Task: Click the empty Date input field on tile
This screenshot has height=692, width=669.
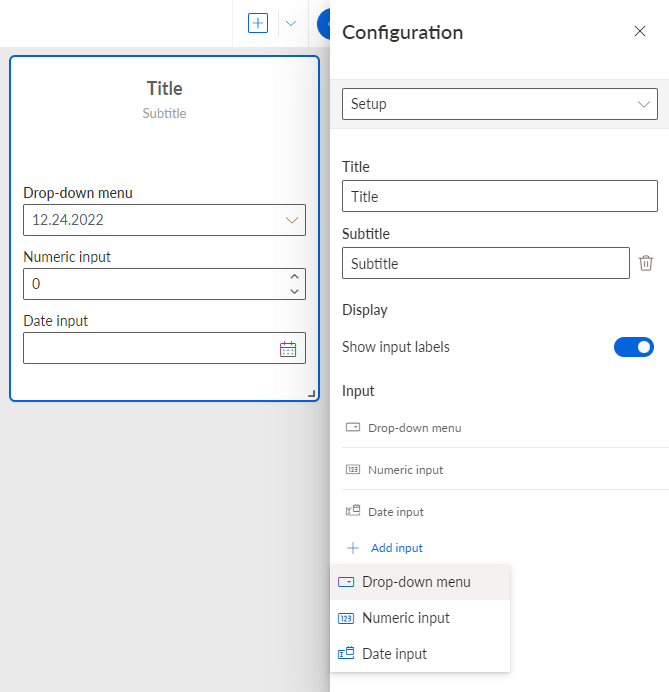Action: [x=164, y=348]
